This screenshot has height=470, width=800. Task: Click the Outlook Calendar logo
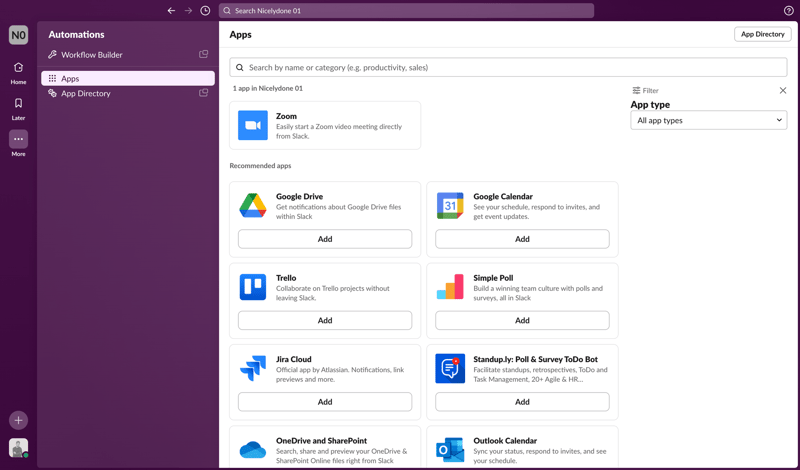450,450
